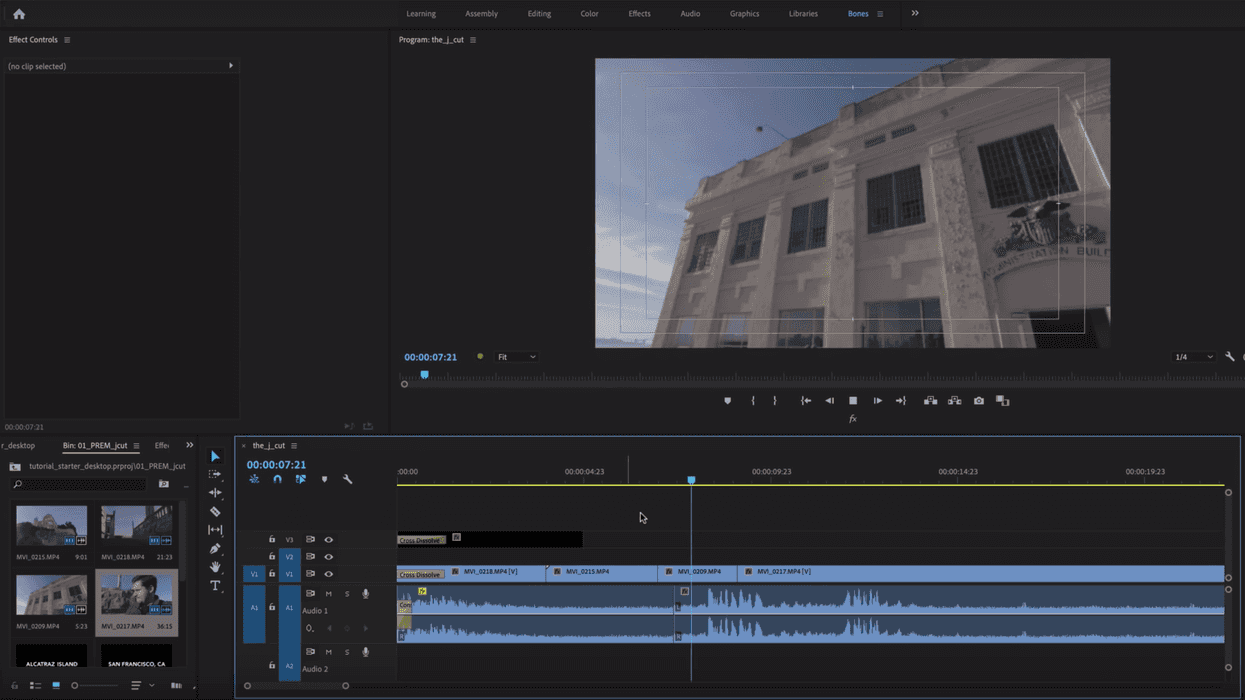
Task: Toggle Linked Selection in timeline
Action: pyautogui.click(x=300, y=479)
